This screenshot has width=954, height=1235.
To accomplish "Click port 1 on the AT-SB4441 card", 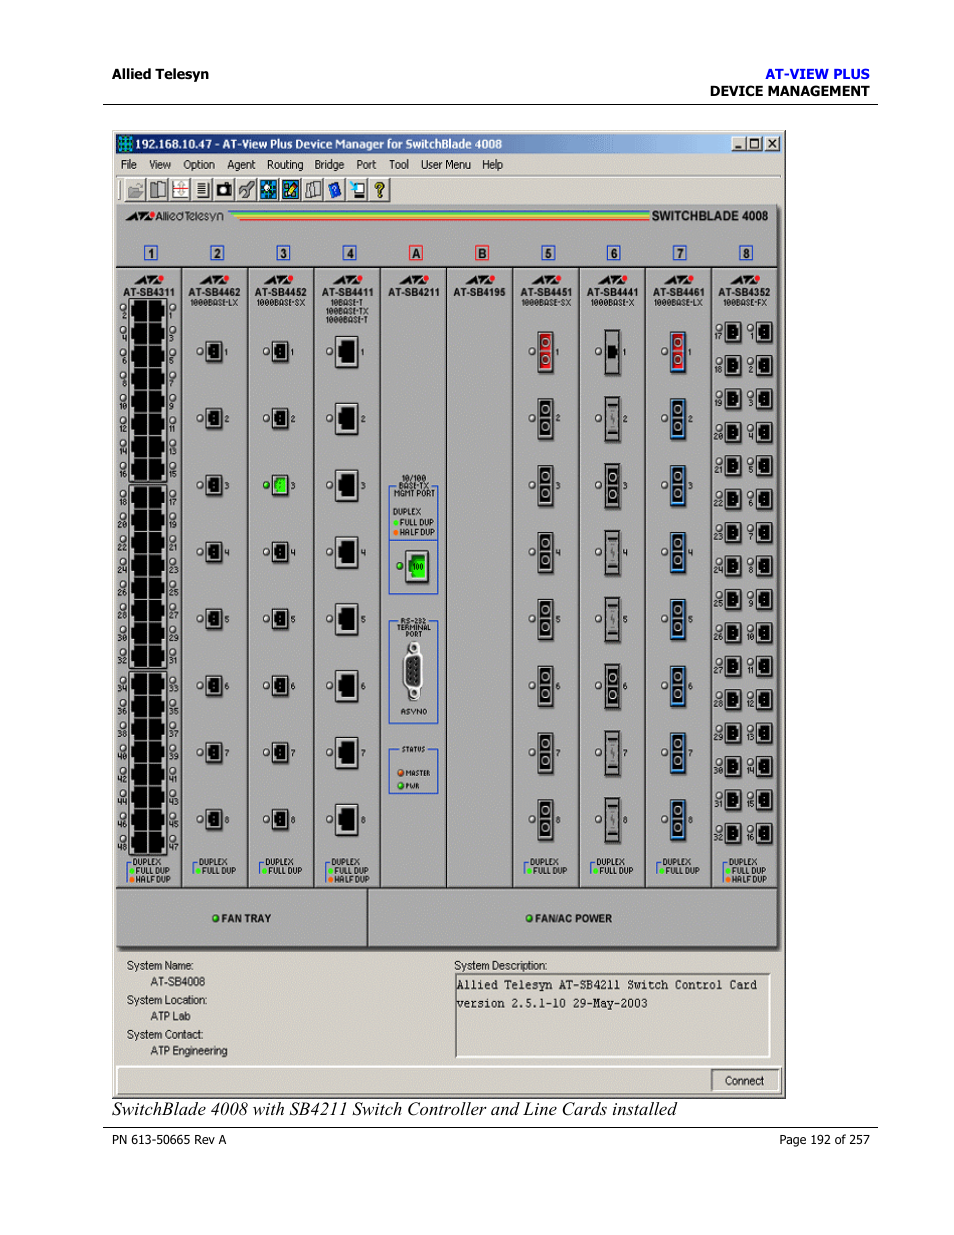I will 612,352.
